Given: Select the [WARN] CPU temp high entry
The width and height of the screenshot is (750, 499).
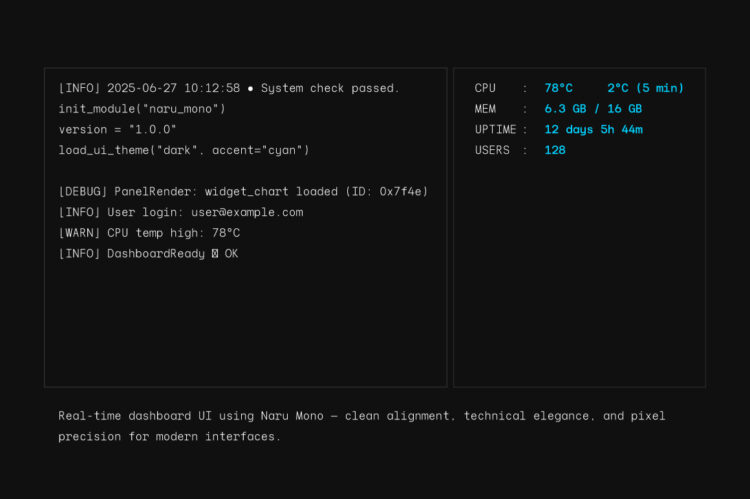Looking at the screenshot, I should 149,233.
